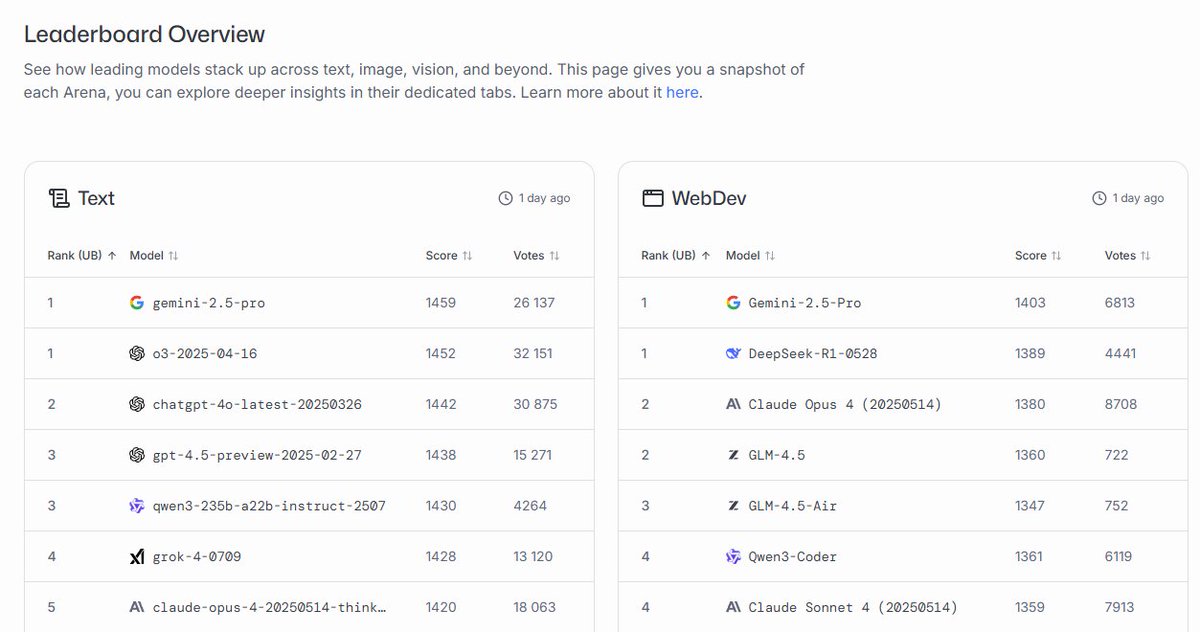Select the Claude Sonnet 4 (20250514) entry
The height and width of the screenshot is (632, 1200).
tap(853, 607)
